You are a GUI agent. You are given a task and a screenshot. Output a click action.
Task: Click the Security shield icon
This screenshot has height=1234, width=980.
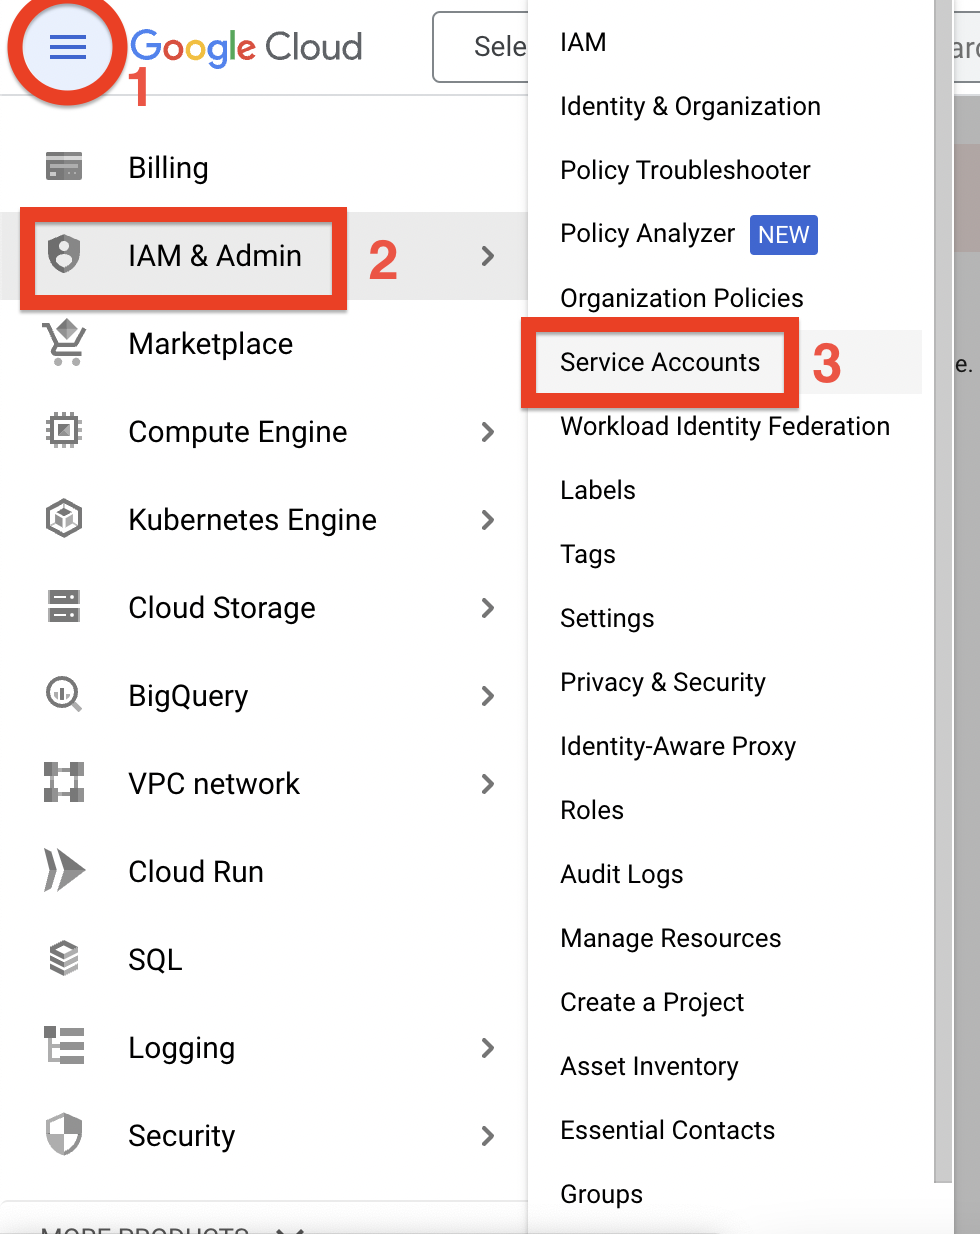(64, 1134)
